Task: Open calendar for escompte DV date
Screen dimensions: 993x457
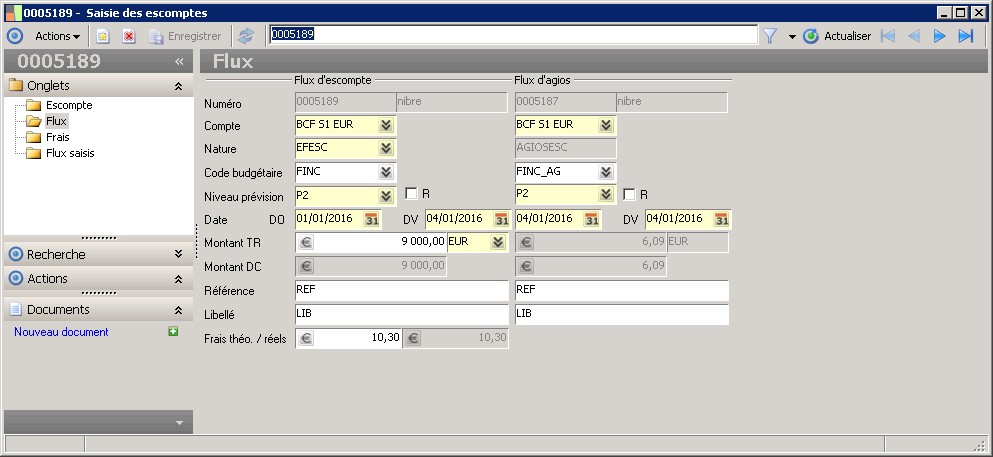Action: coord(501,220)
